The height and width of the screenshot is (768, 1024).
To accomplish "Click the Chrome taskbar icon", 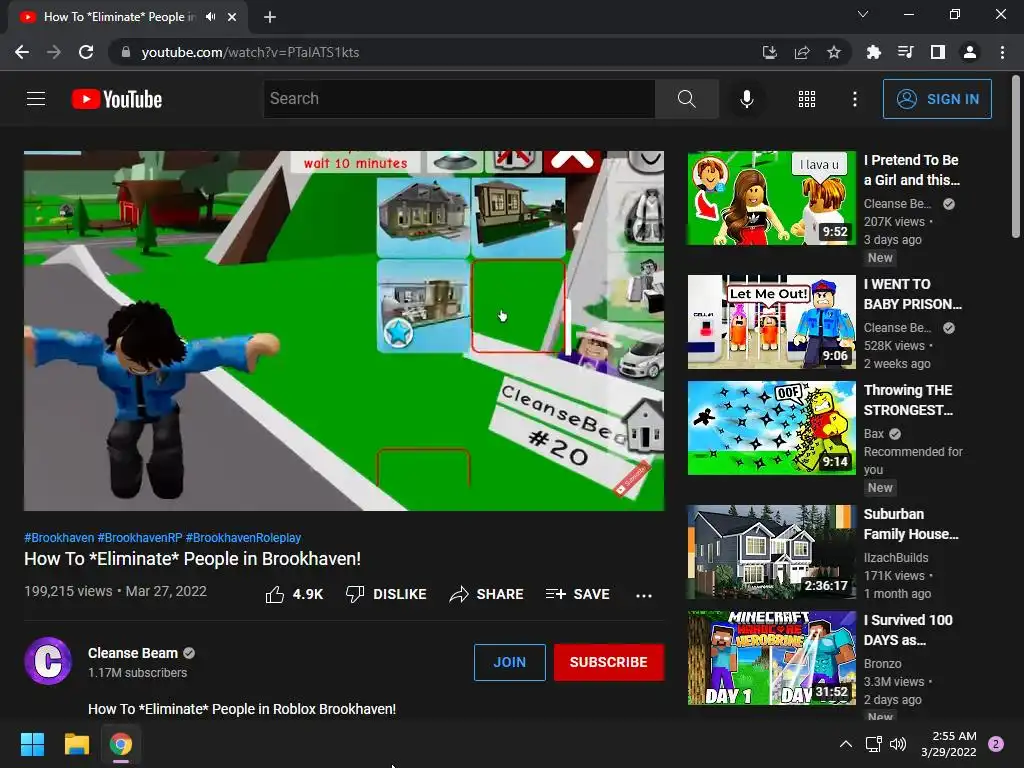I will point(121,744).
